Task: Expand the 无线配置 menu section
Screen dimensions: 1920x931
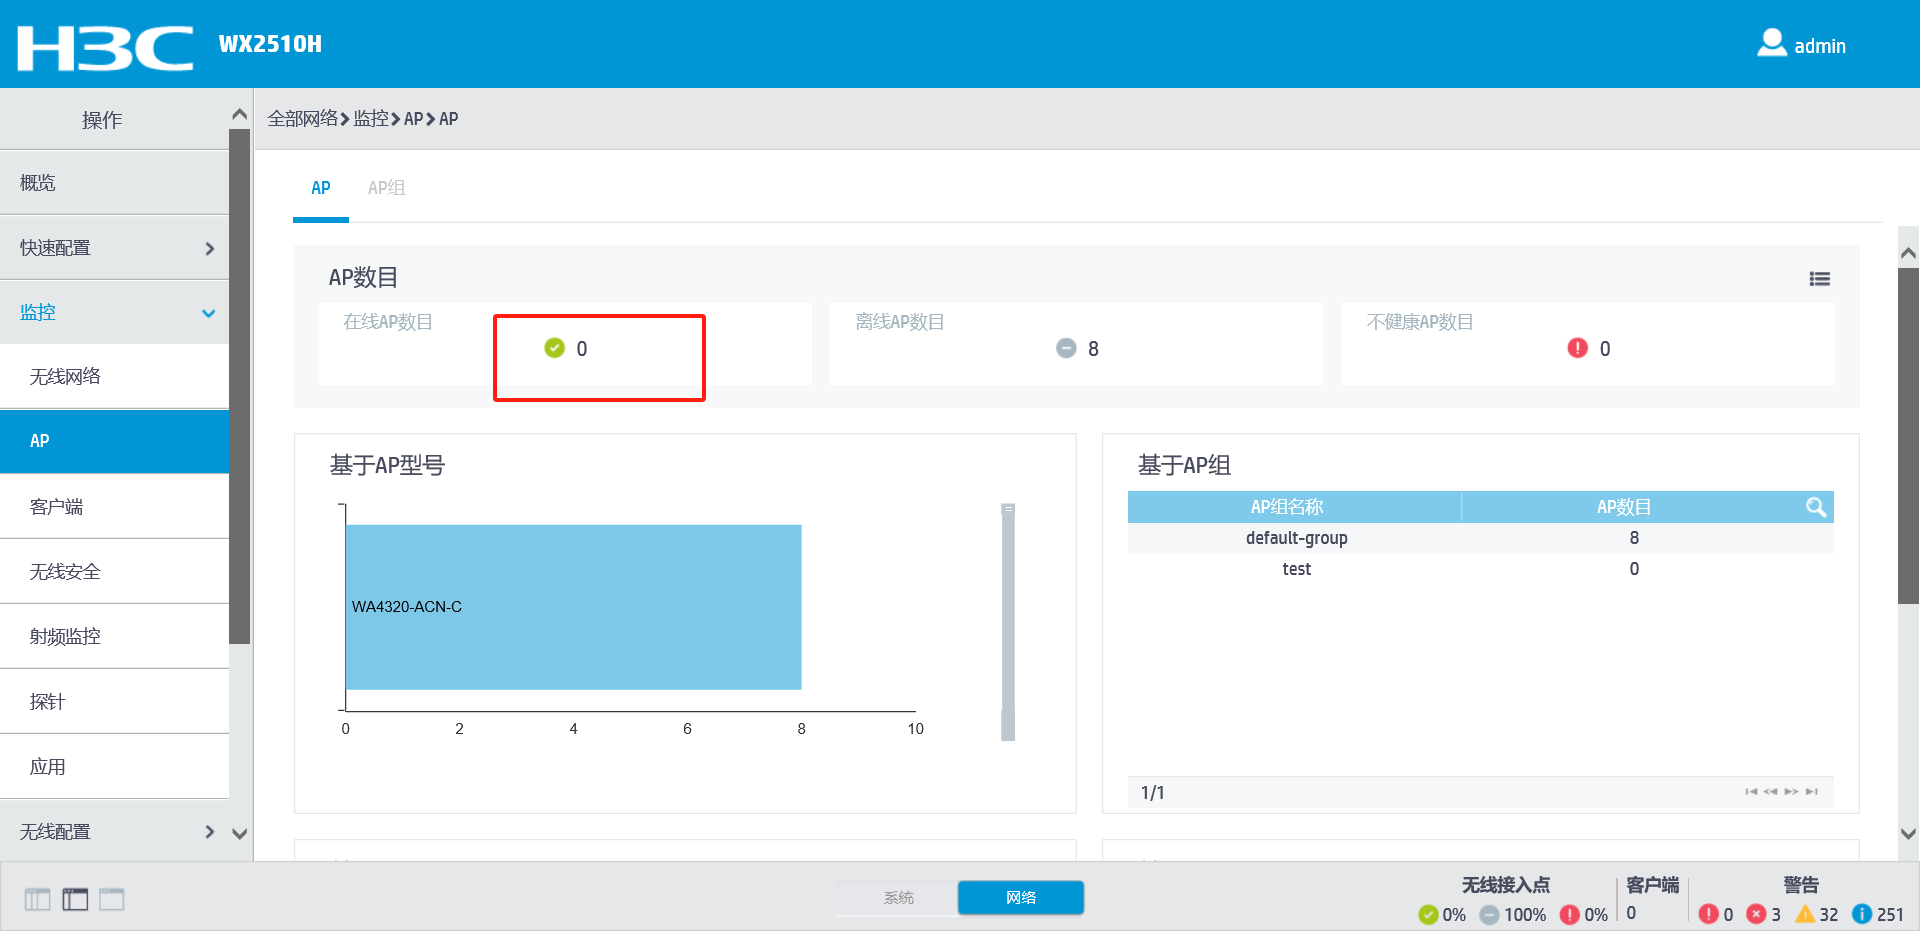Action: pos(114,831)
